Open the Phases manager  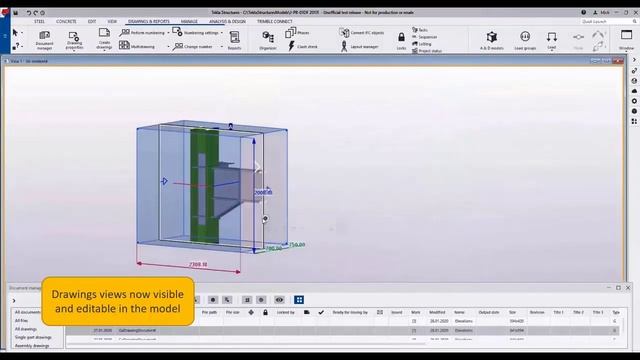tap(297, 32)
